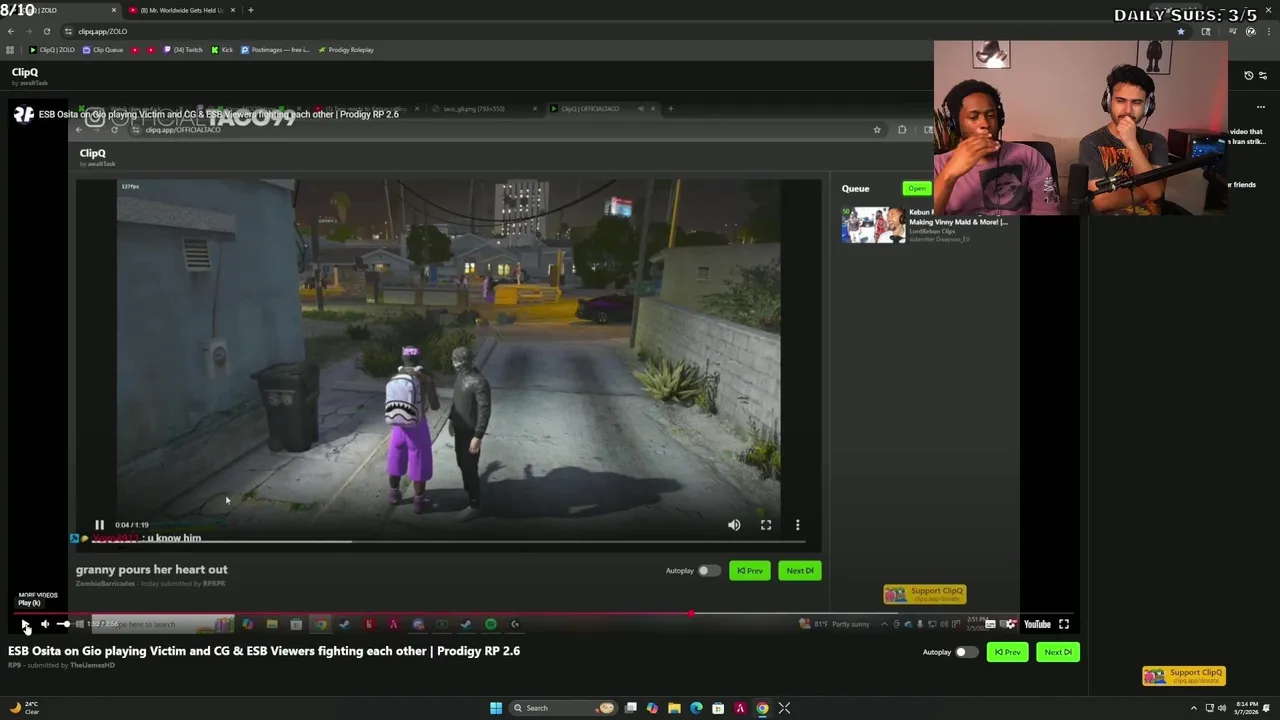Screen dimensions: 1280x720
Task: Open Clip Queue bookmark
Action: 103,50
